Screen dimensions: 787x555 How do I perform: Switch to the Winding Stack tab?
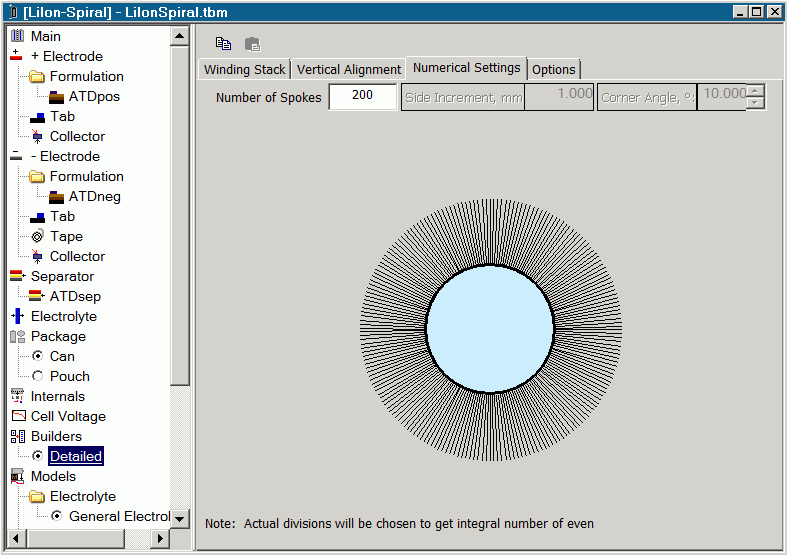pos(244,70)
